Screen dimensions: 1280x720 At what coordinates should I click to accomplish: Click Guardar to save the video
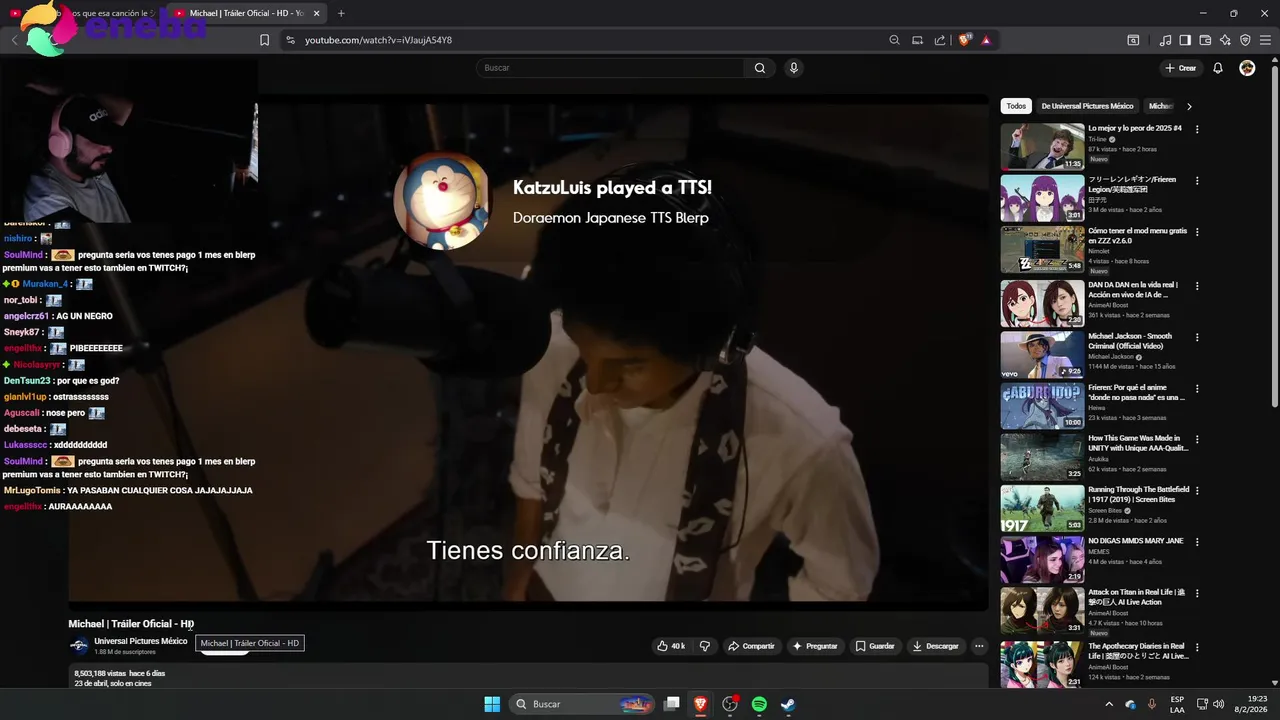pyautogui.click(x=875, y=646)
